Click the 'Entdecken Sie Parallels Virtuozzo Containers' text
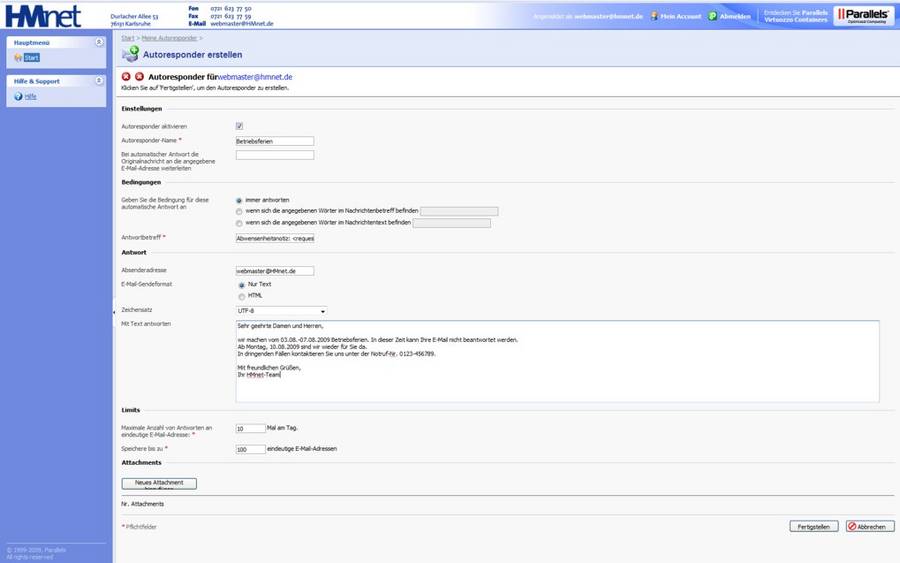 pos(796,16)
